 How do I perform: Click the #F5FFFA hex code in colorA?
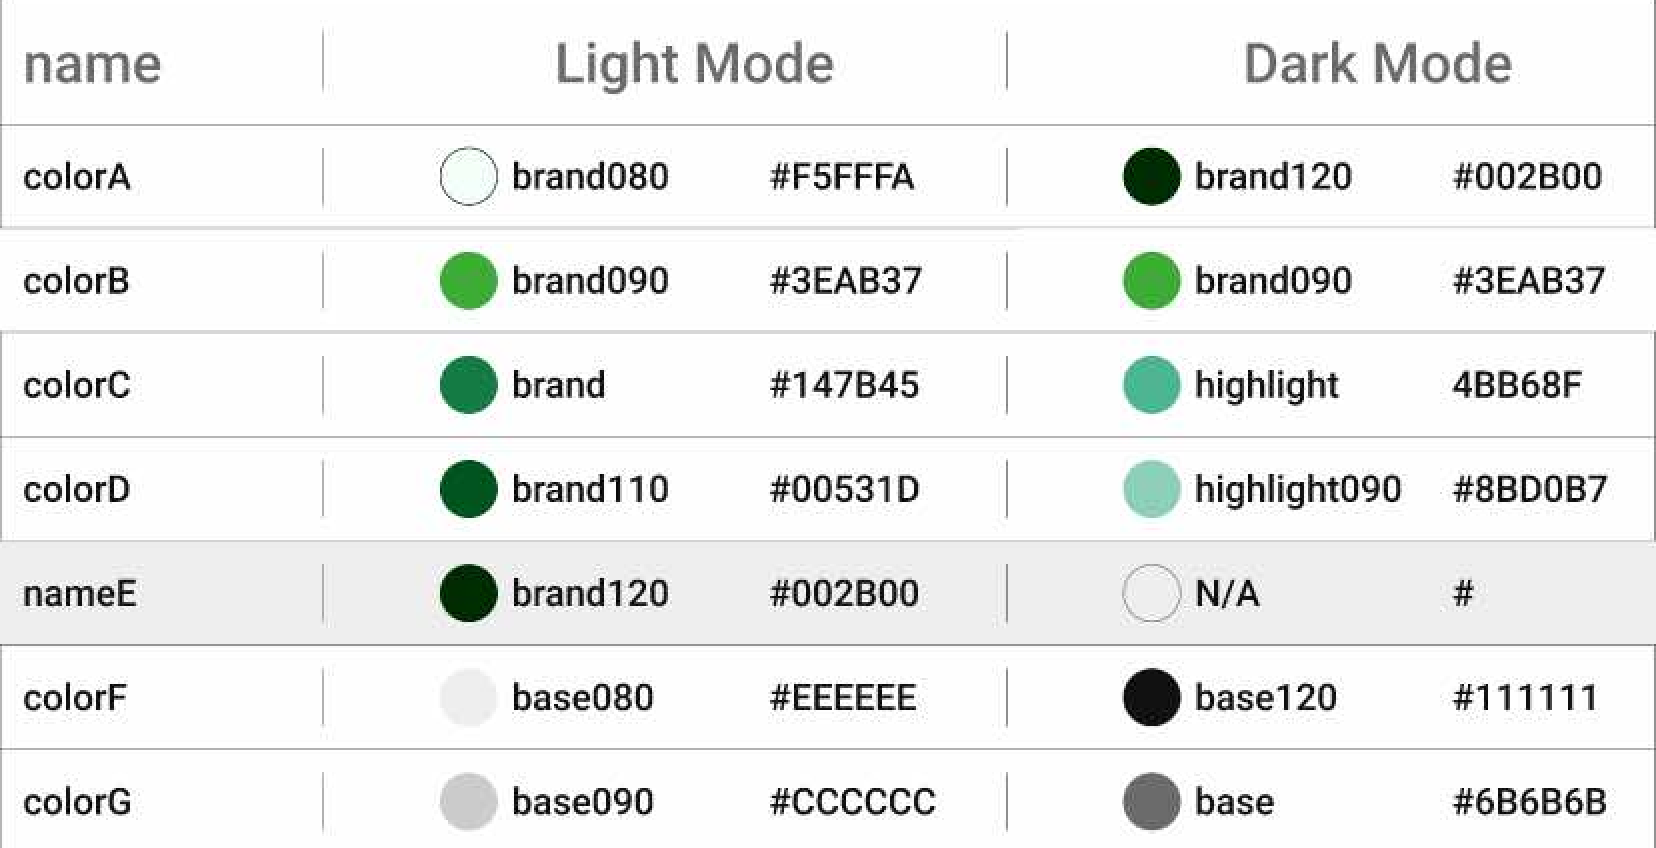pos(842,176)
